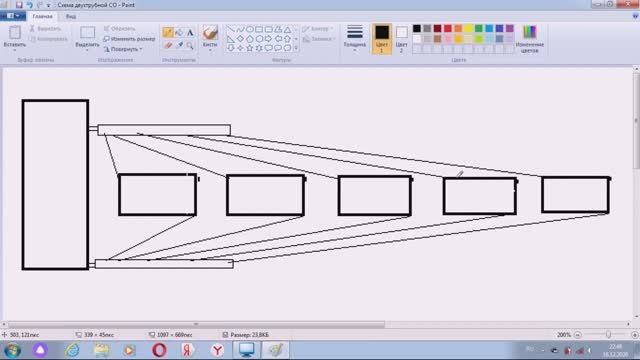Open the Paste (Вставить) dropdown arrow

click(15, 50)
